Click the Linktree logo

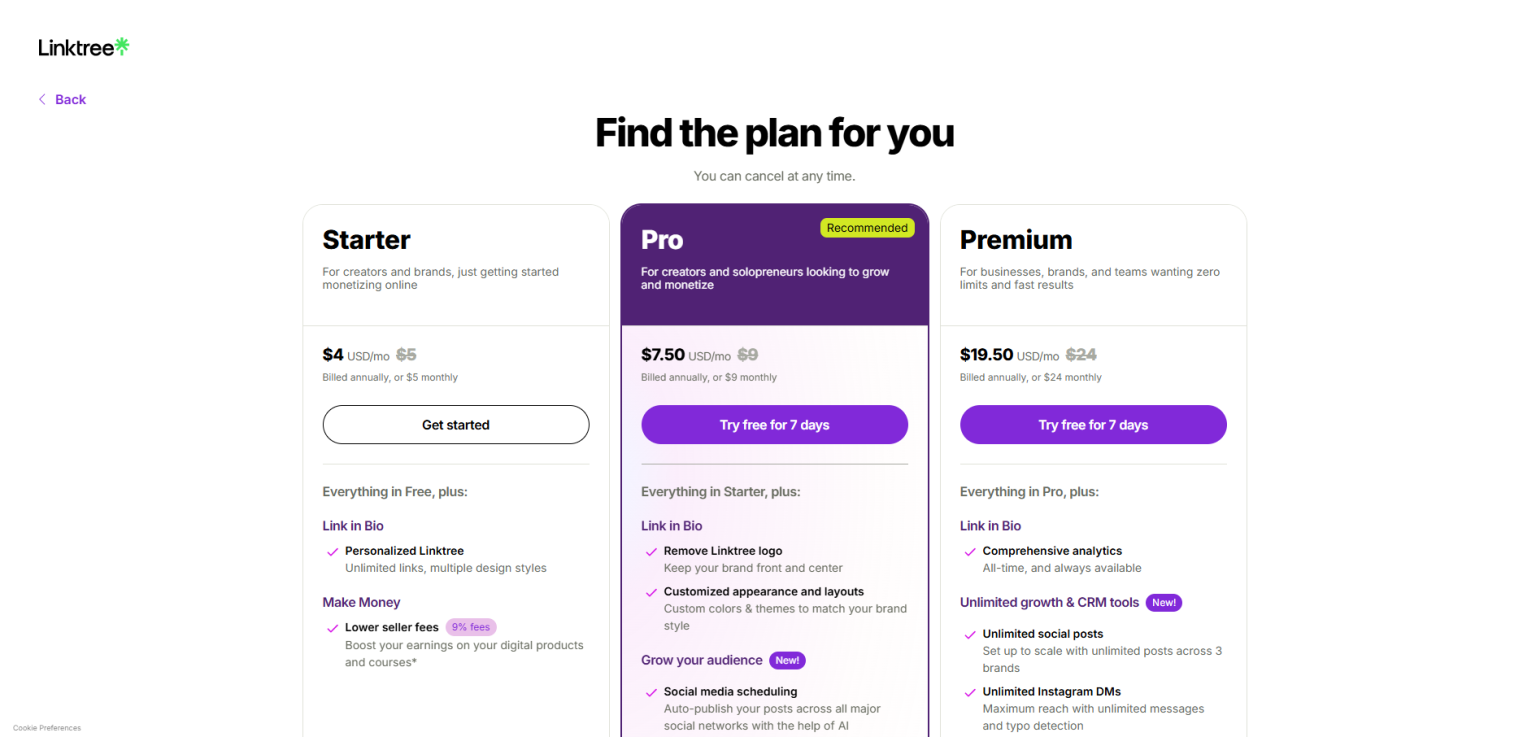click(x=84, y=47)
